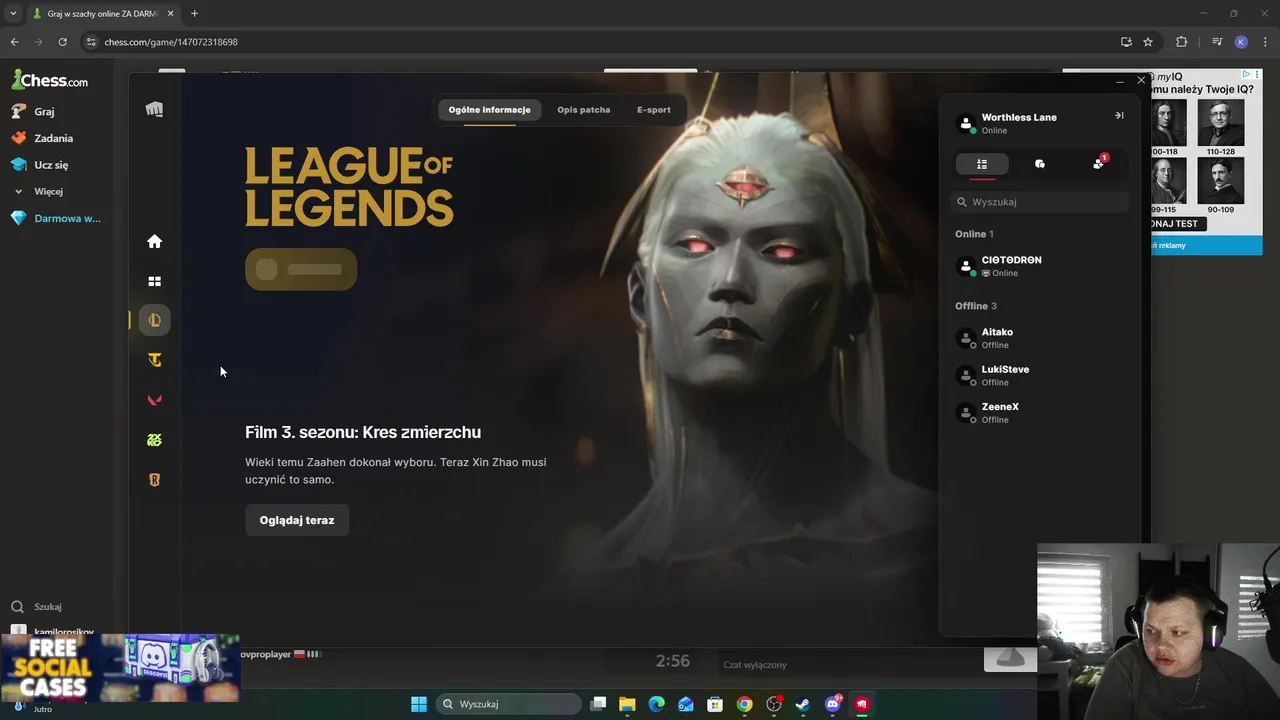
Task: Select the friend with the Cyrillic-style name
Action: [1040, 266]
